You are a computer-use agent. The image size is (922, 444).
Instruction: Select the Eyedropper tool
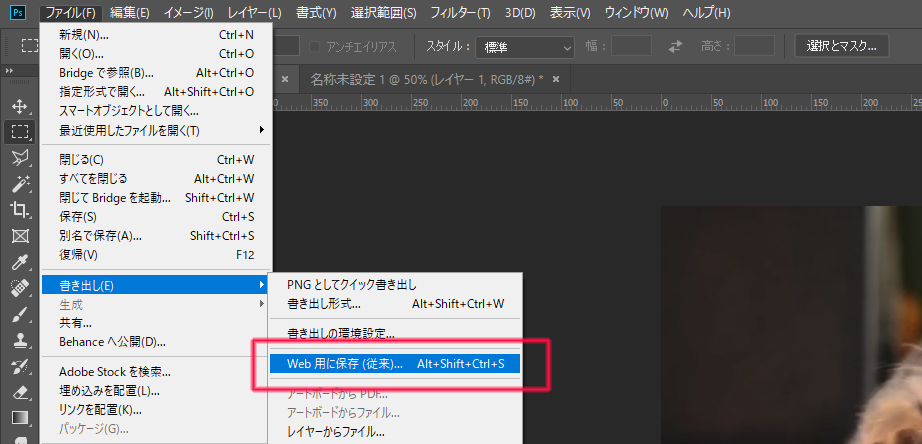20,262
